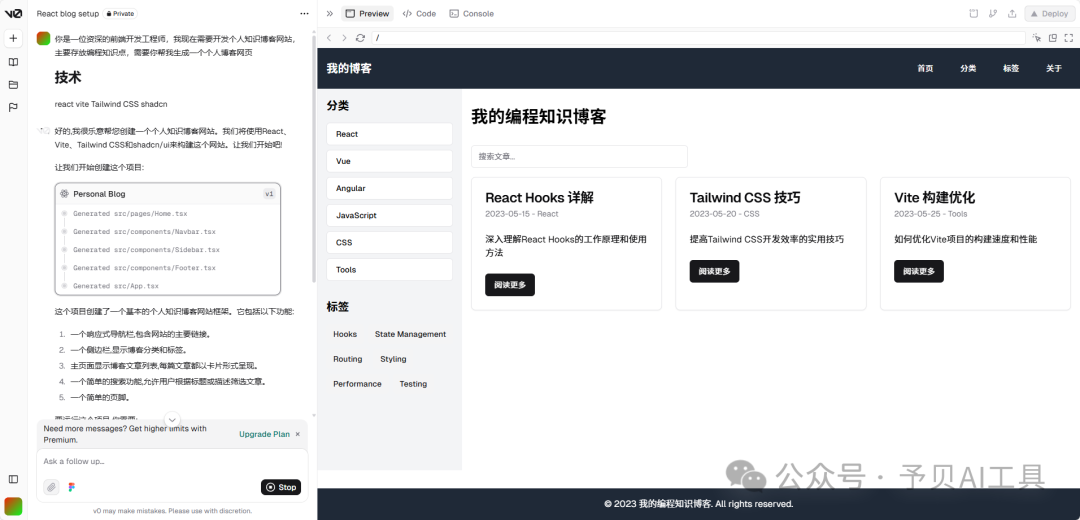The height and width of the screenshot is (520, 1080).
Task: Switch to the Preview tab
Action: 368,13
